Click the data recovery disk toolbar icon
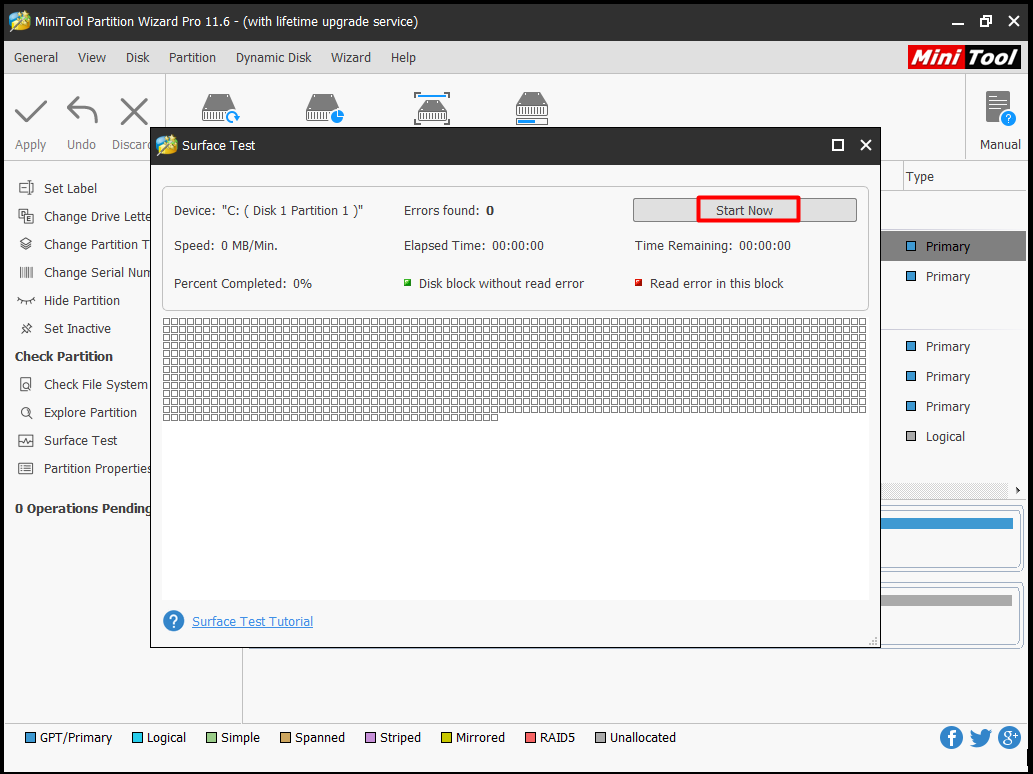Viewport: 1033px width, 774px height. pos(221,108)
